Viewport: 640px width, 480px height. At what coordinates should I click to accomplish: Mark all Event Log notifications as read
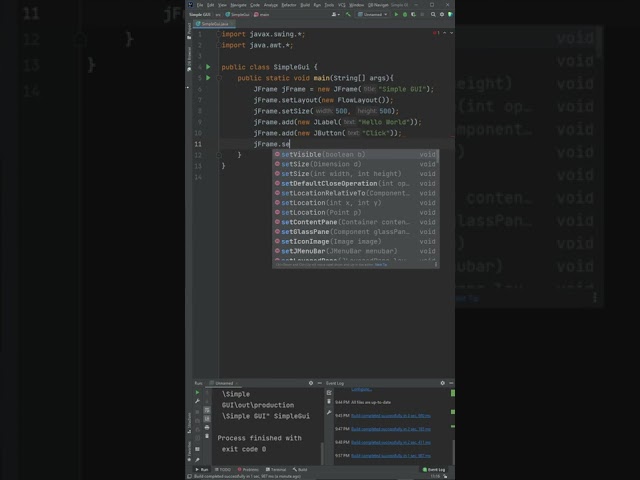(329, 392)
